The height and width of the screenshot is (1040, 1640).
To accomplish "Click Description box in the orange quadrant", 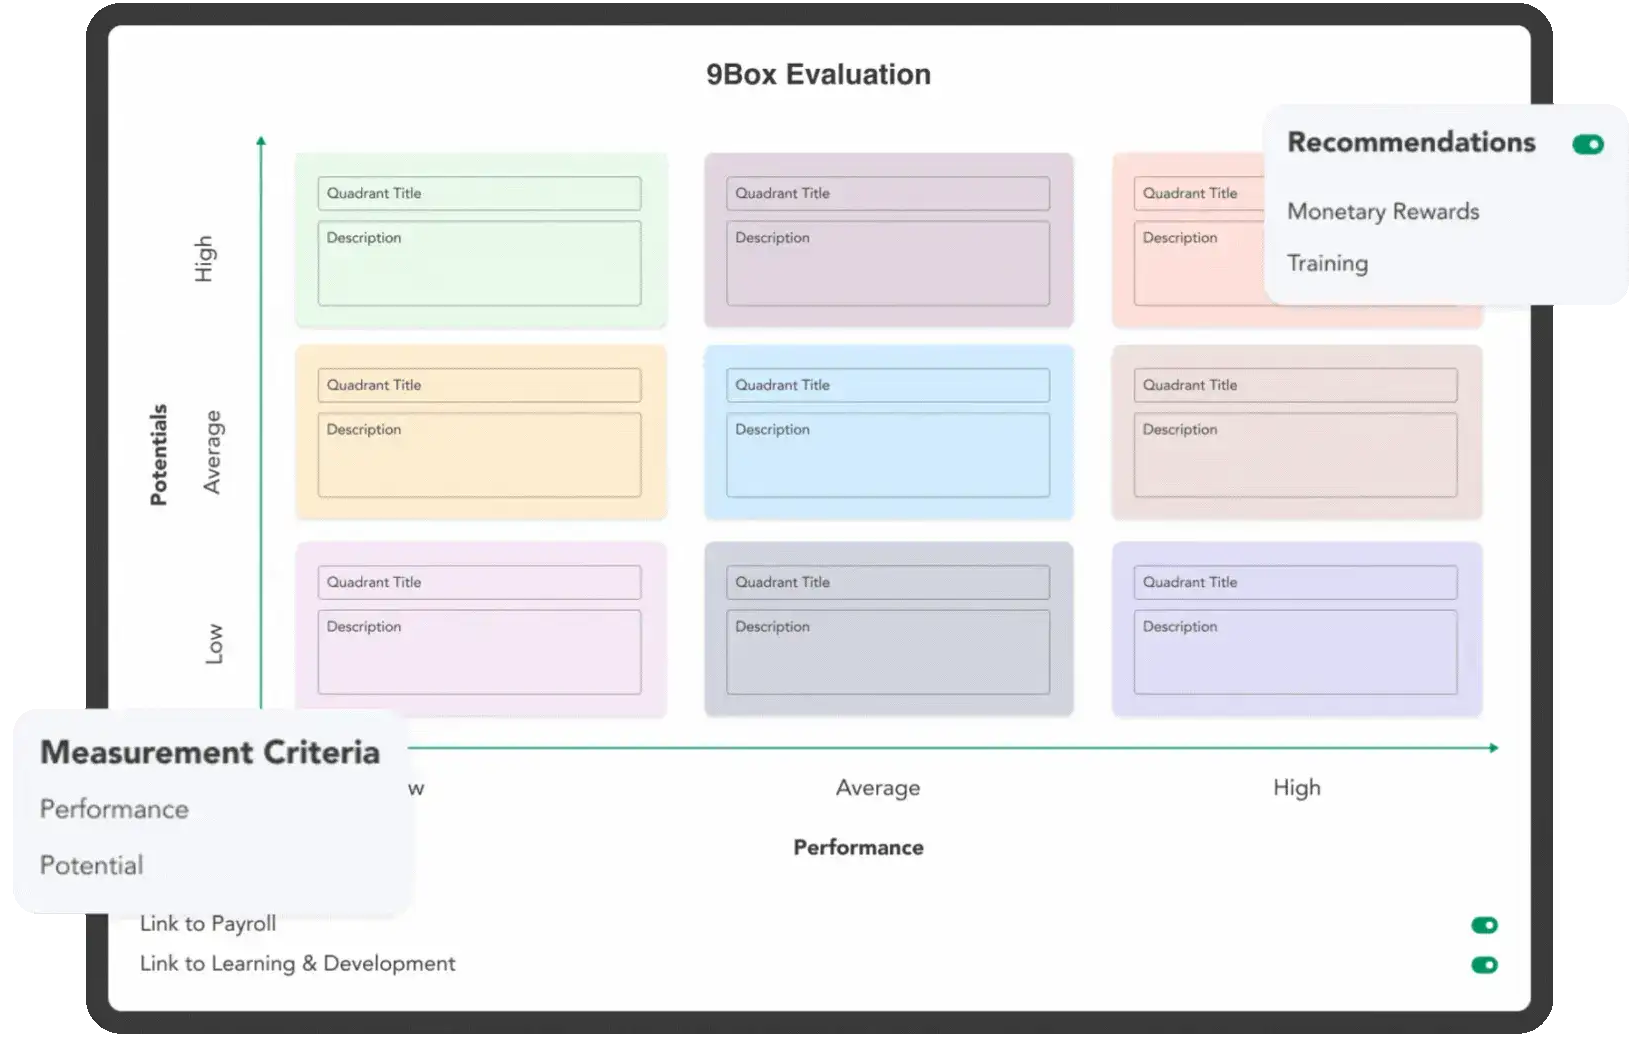I will 479,455.
